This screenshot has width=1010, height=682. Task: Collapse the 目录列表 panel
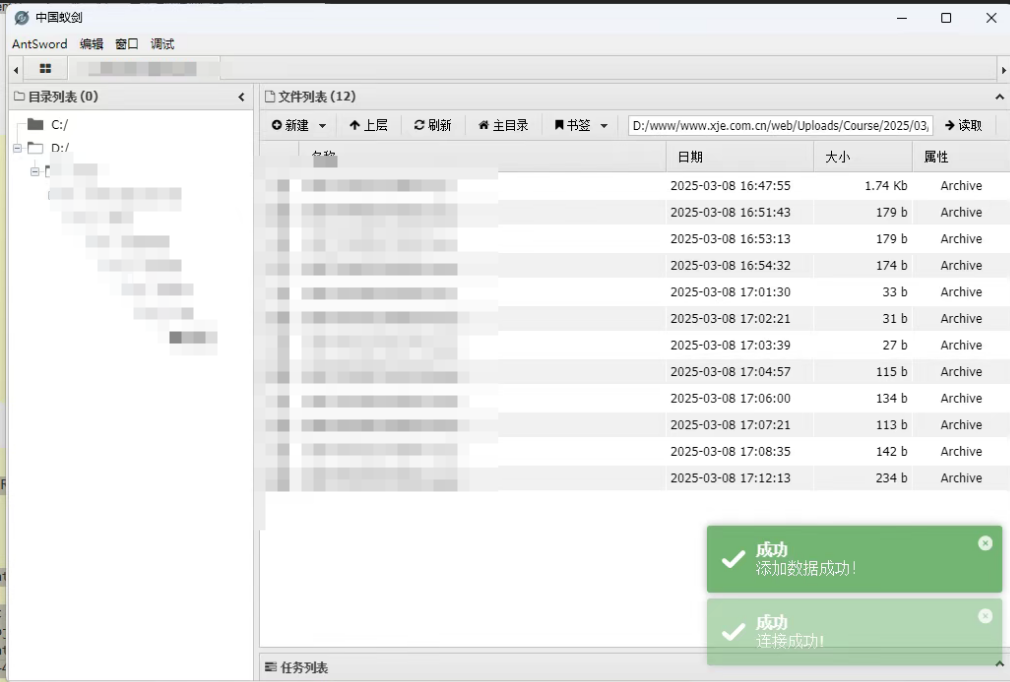coord(241,97)
